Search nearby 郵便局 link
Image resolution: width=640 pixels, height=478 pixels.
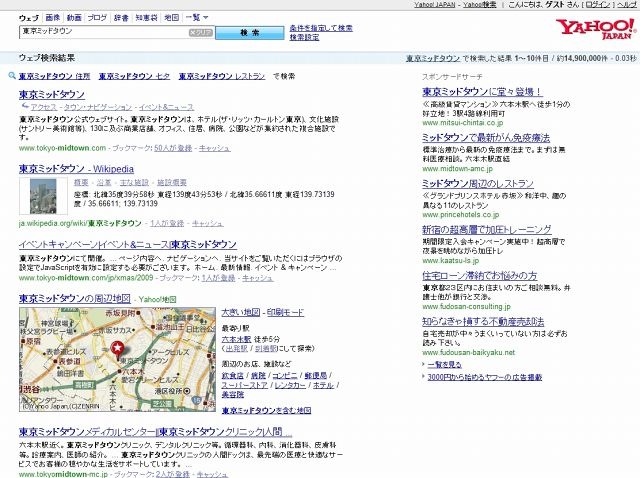click(316, 375)
